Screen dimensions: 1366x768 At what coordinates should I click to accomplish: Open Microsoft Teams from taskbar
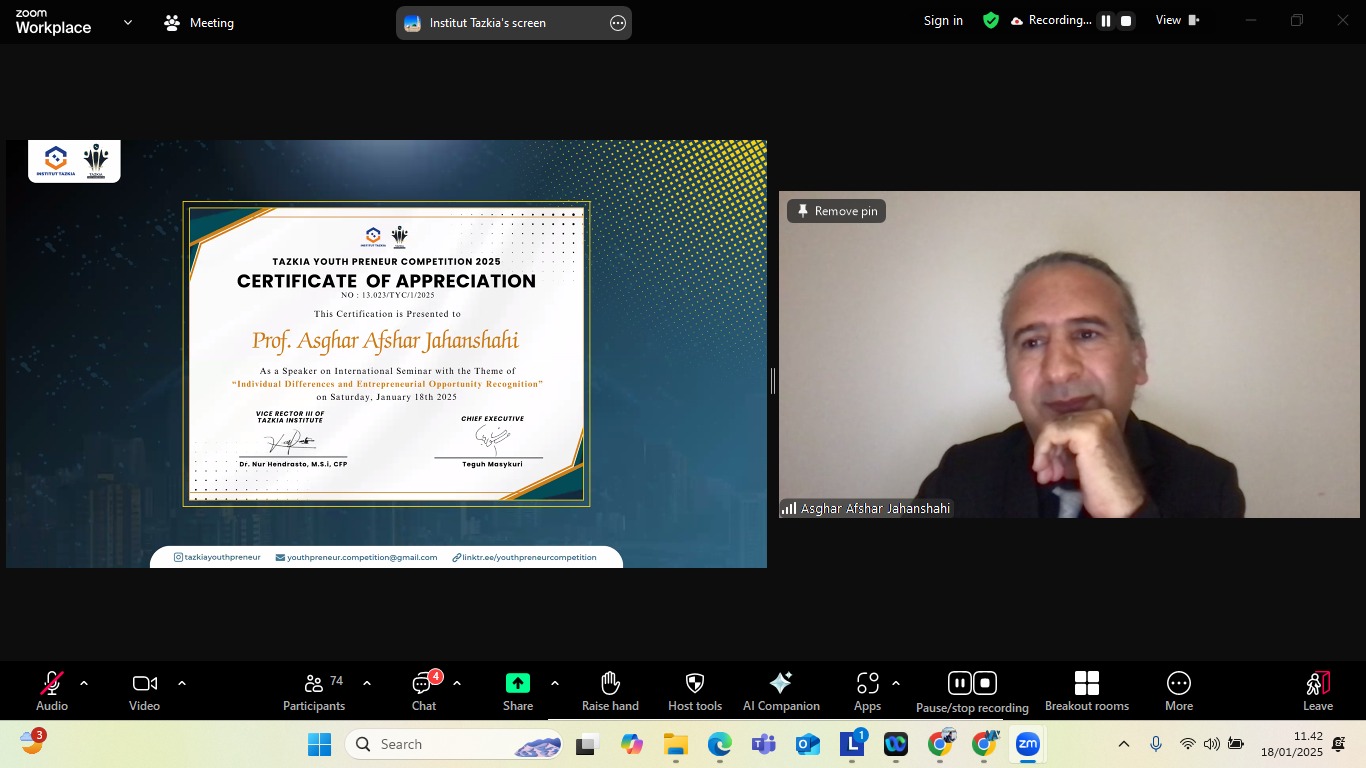pyautogui.click(x=764, y=744)
